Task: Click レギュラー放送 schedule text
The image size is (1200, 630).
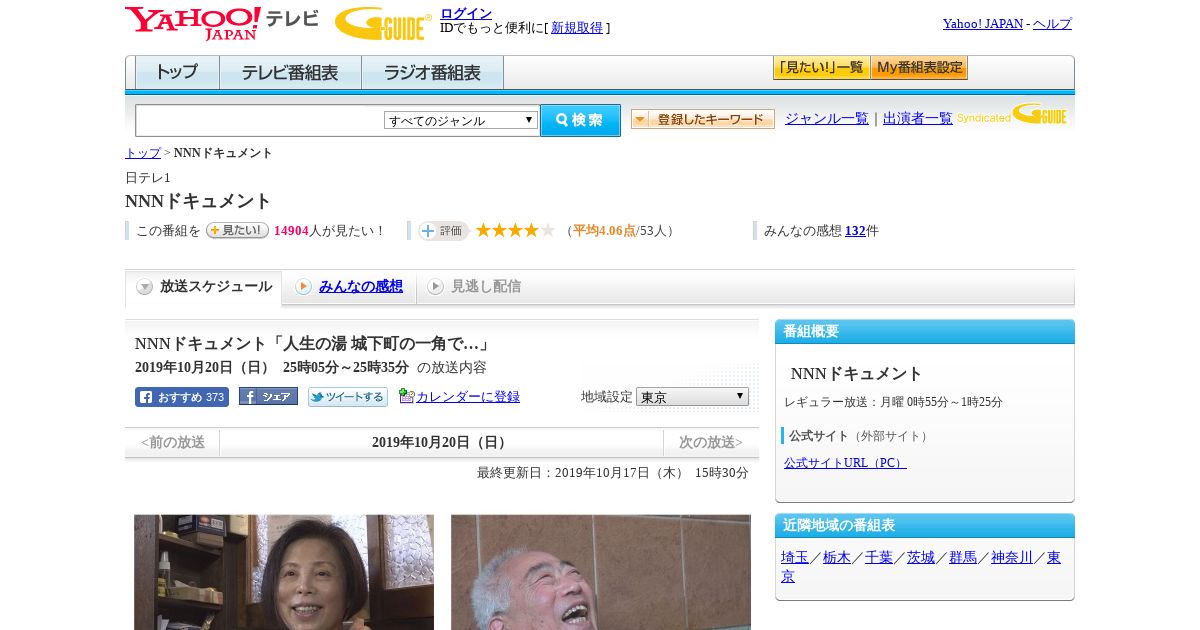Action: (x=893, y=402)
